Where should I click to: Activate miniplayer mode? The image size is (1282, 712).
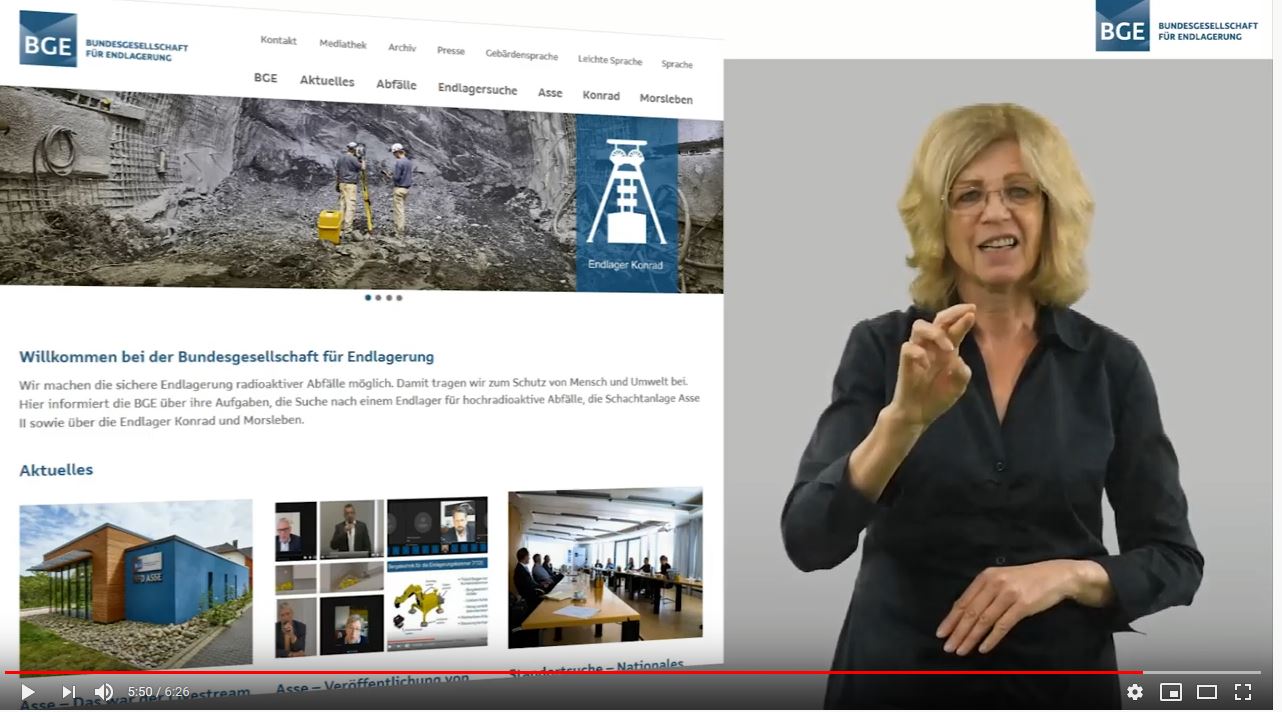click(1171, 692)
